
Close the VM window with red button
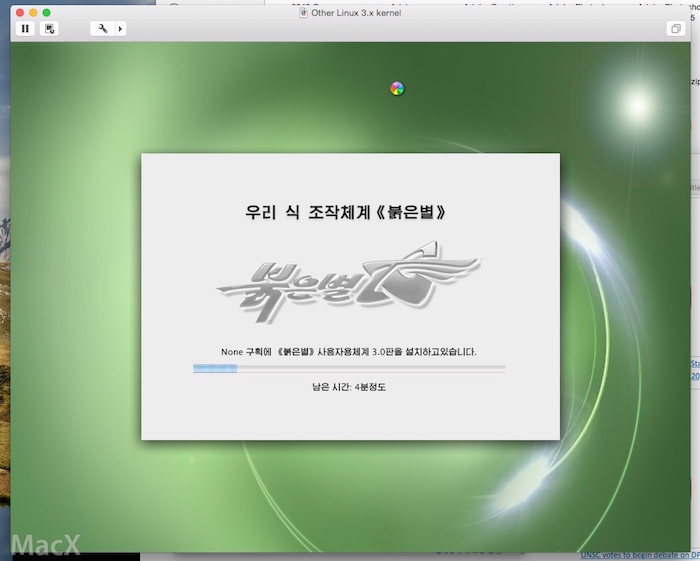20,12
